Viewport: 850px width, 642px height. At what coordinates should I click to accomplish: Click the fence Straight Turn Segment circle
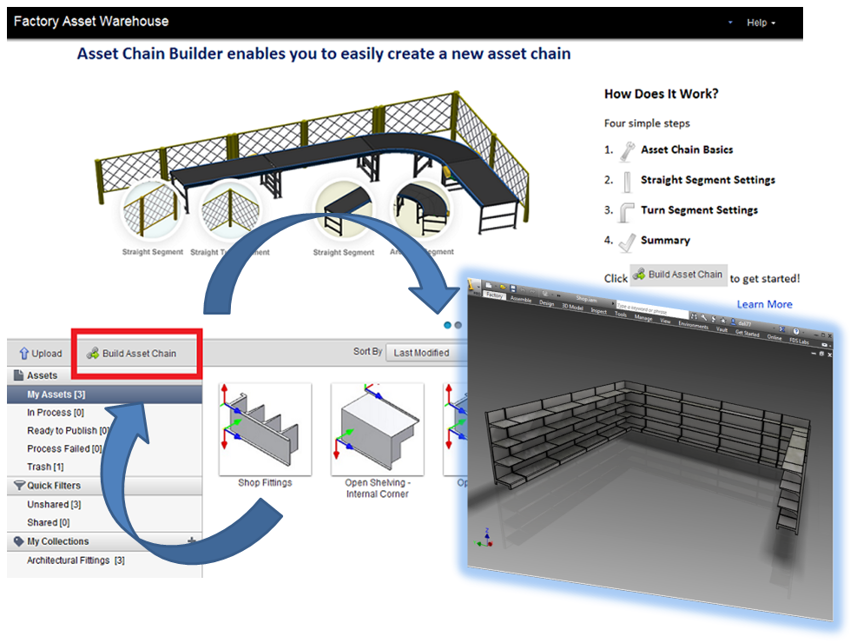[x=230, y=211]
